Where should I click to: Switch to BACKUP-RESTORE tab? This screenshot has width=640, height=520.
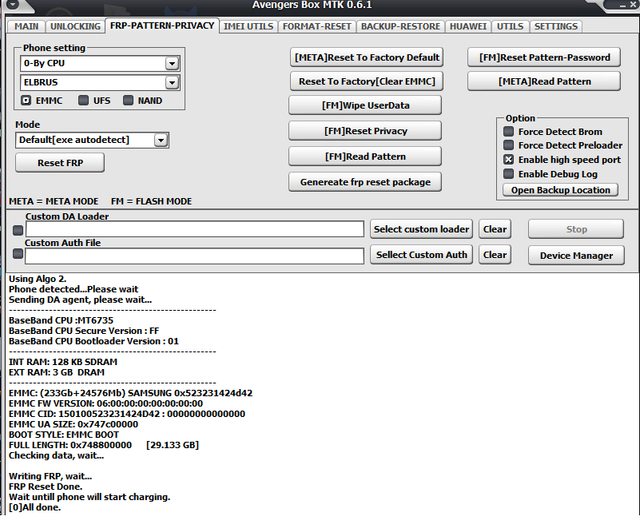pos(400,27)
